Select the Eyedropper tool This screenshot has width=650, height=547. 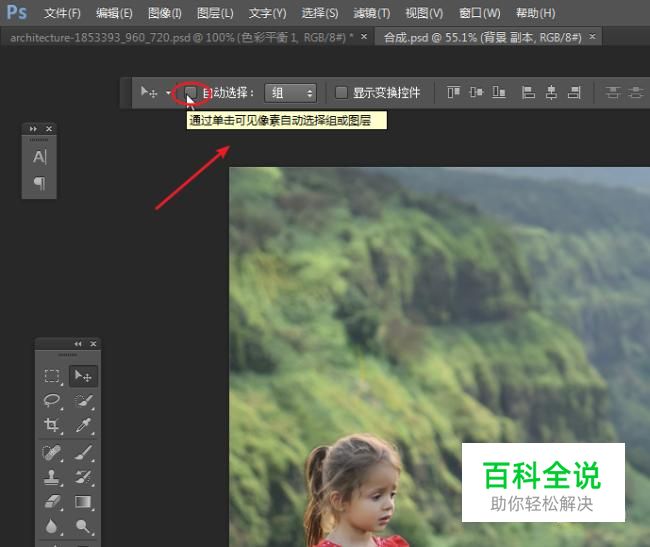pyautogui.click(x=83, y=425)
